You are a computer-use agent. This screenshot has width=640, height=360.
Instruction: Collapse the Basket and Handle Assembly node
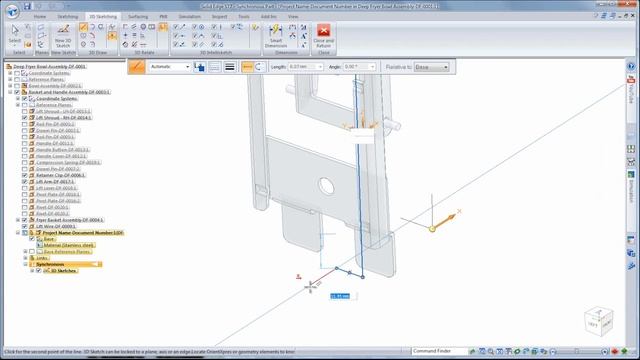point(10,92)
